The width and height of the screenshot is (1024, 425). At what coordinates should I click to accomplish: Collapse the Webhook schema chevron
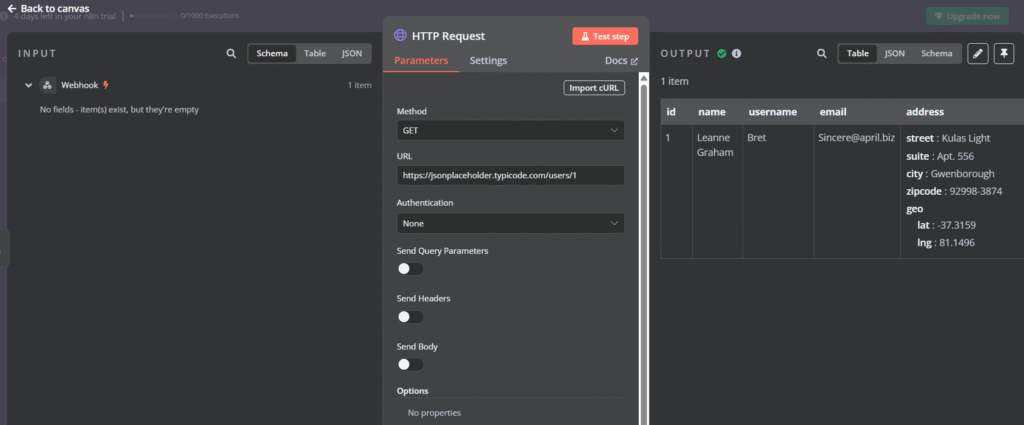pyautogui.click(x=29, y=85)
